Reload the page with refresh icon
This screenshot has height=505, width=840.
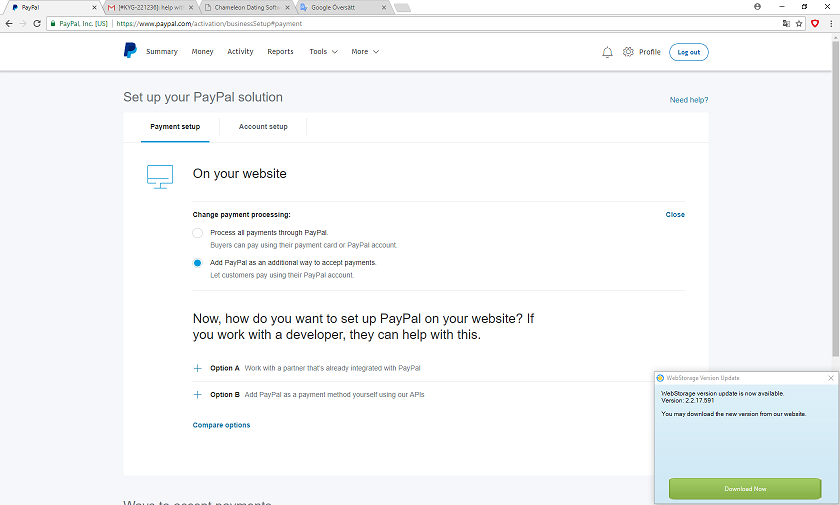tap(37, 24)
